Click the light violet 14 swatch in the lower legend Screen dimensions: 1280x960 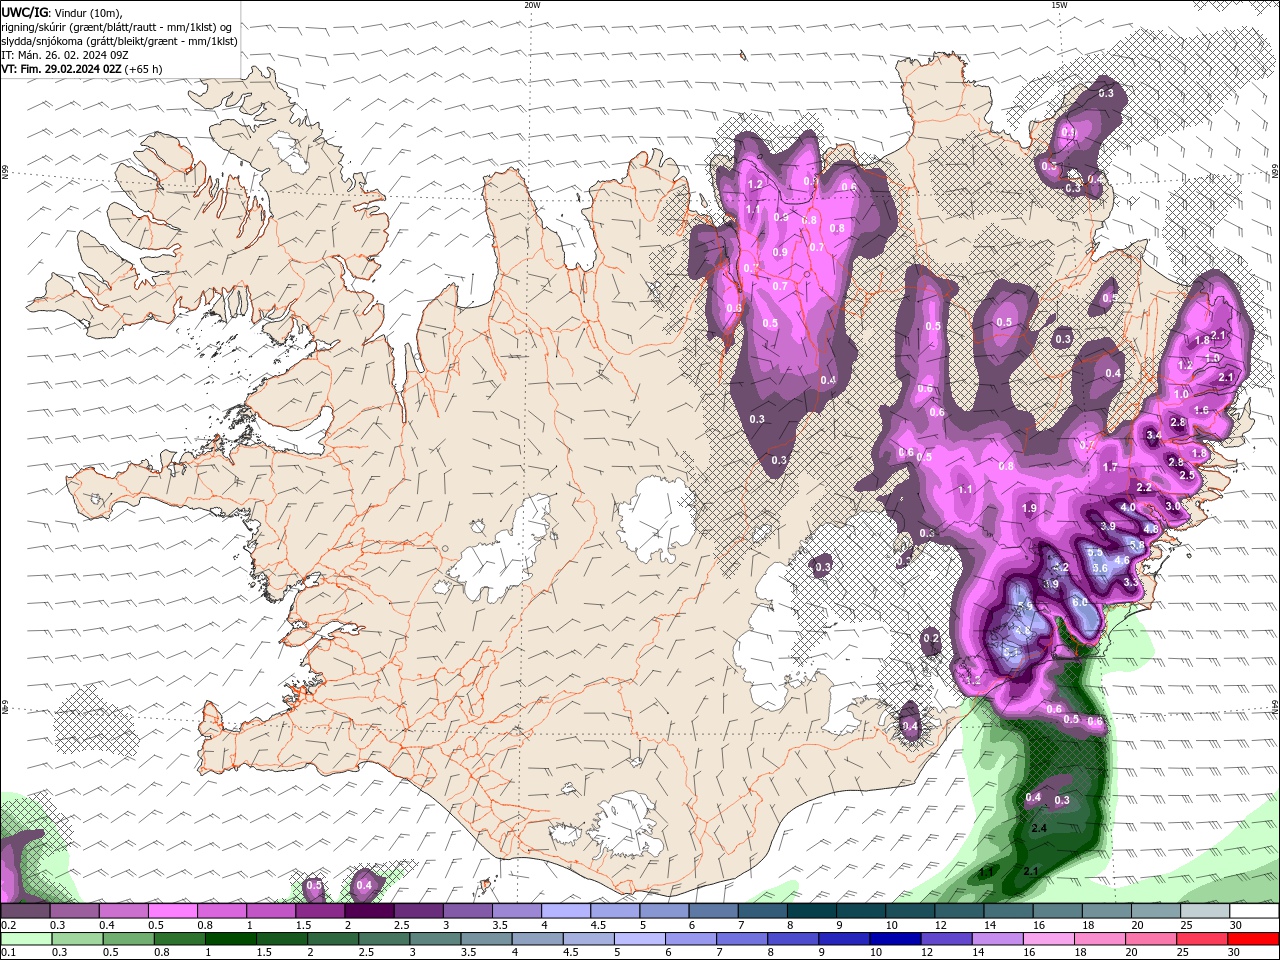pyautogui.click(x=996, y=939)
